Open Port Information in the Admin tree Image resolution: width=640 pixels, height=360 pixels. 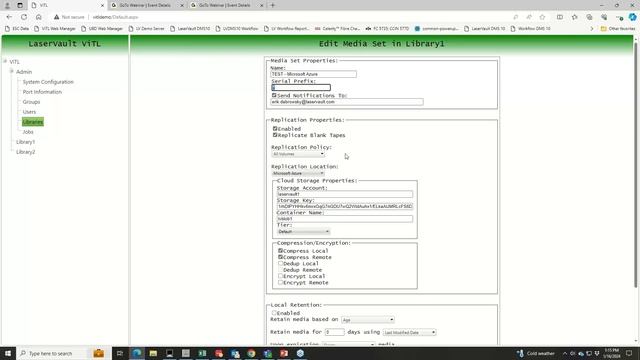[x=42, y=92]
